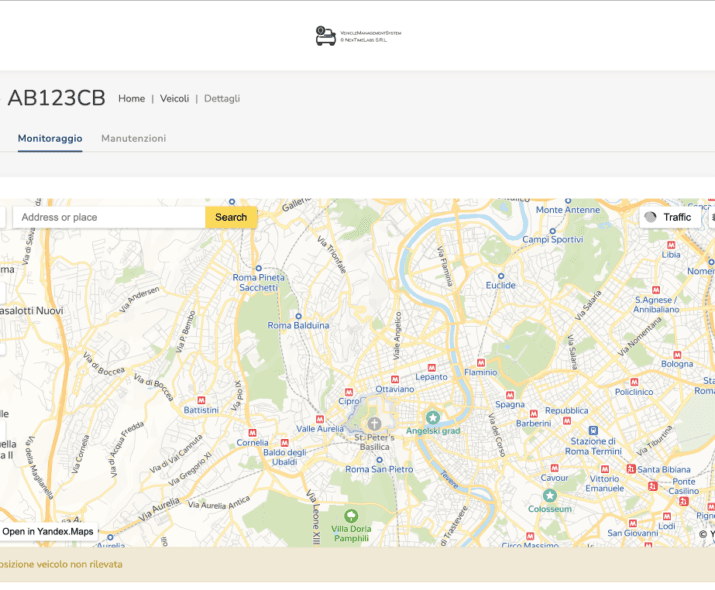Click the Santa Bibiana tram stop icon
Viewport: 715px width, 590px height.
631,469
